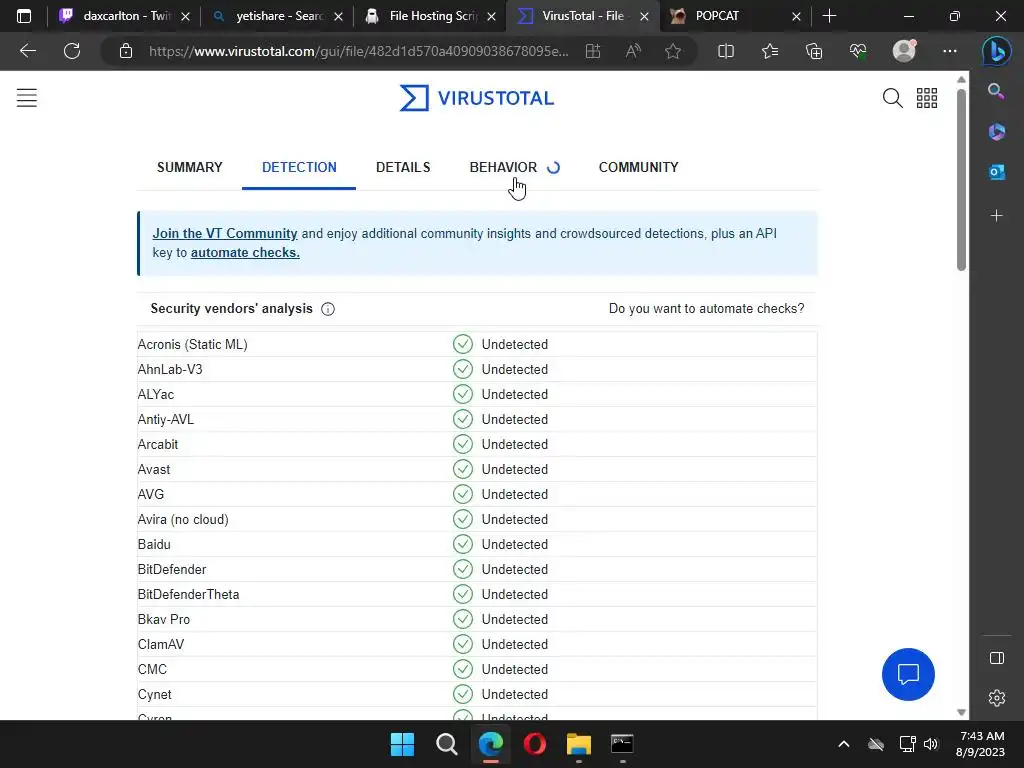Click the scrollbar down arrow
Image resolution: width=1024 pixels, height=768 pixels.
[961, 712]
